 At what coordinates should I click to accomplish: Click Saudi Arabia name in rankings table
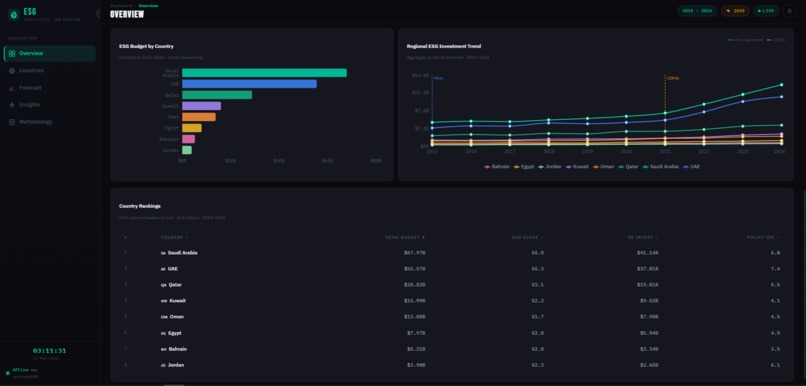click(x=182, y=253)
